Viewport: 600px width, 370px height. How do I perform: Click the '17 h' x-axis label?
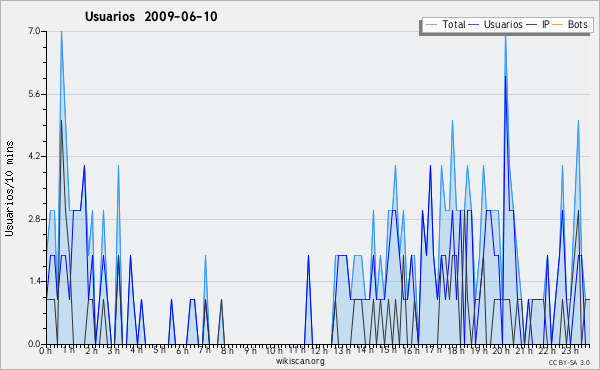[433, 350]
